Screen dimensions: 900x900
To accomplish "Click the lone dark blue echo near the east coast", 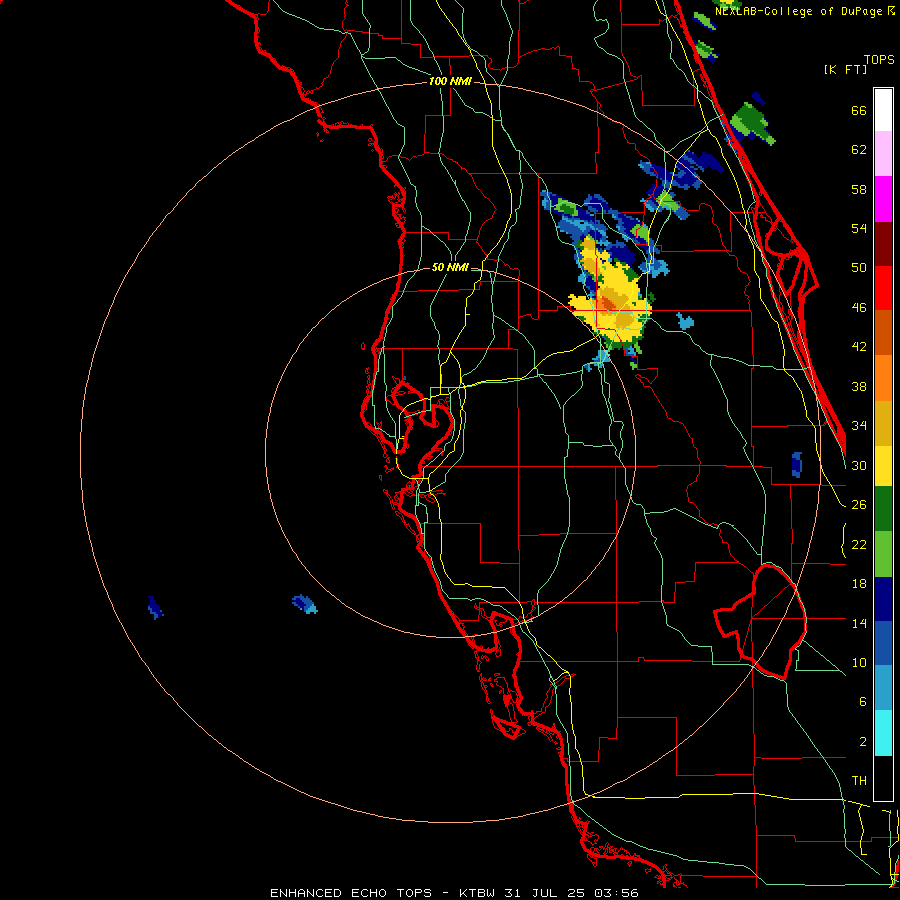I will 796,464.
